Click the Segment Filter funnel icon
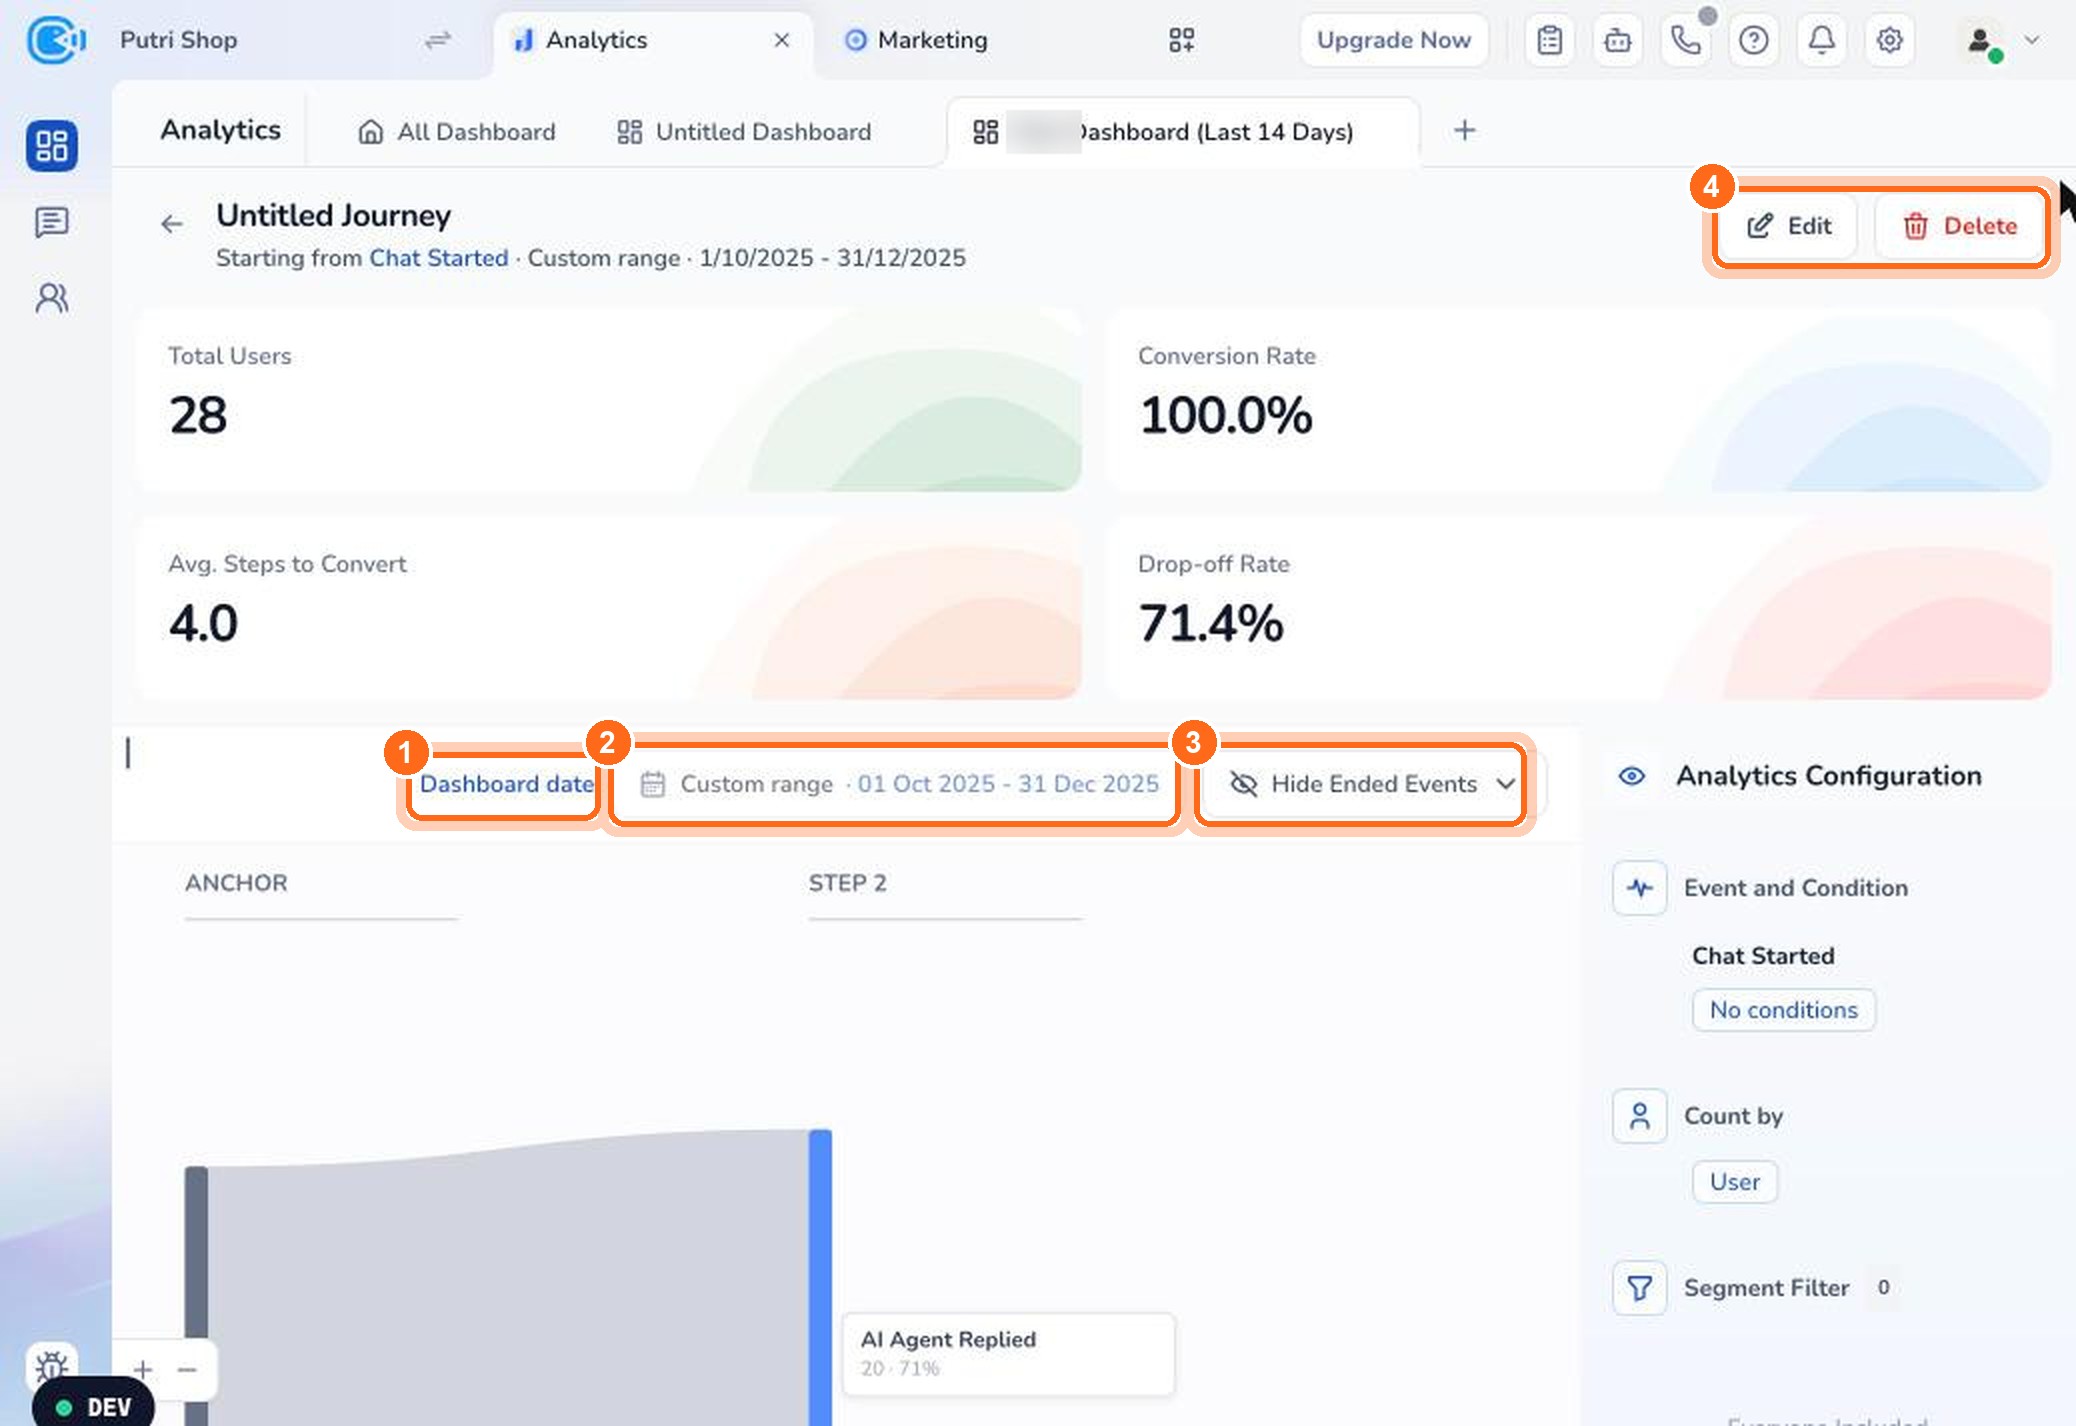 [x=1639, y=1288]
